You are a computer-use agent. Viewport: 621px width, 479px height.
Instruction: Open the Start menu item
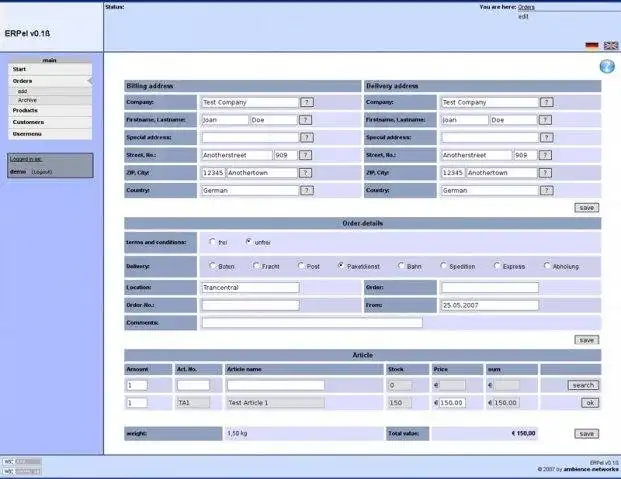50,69
